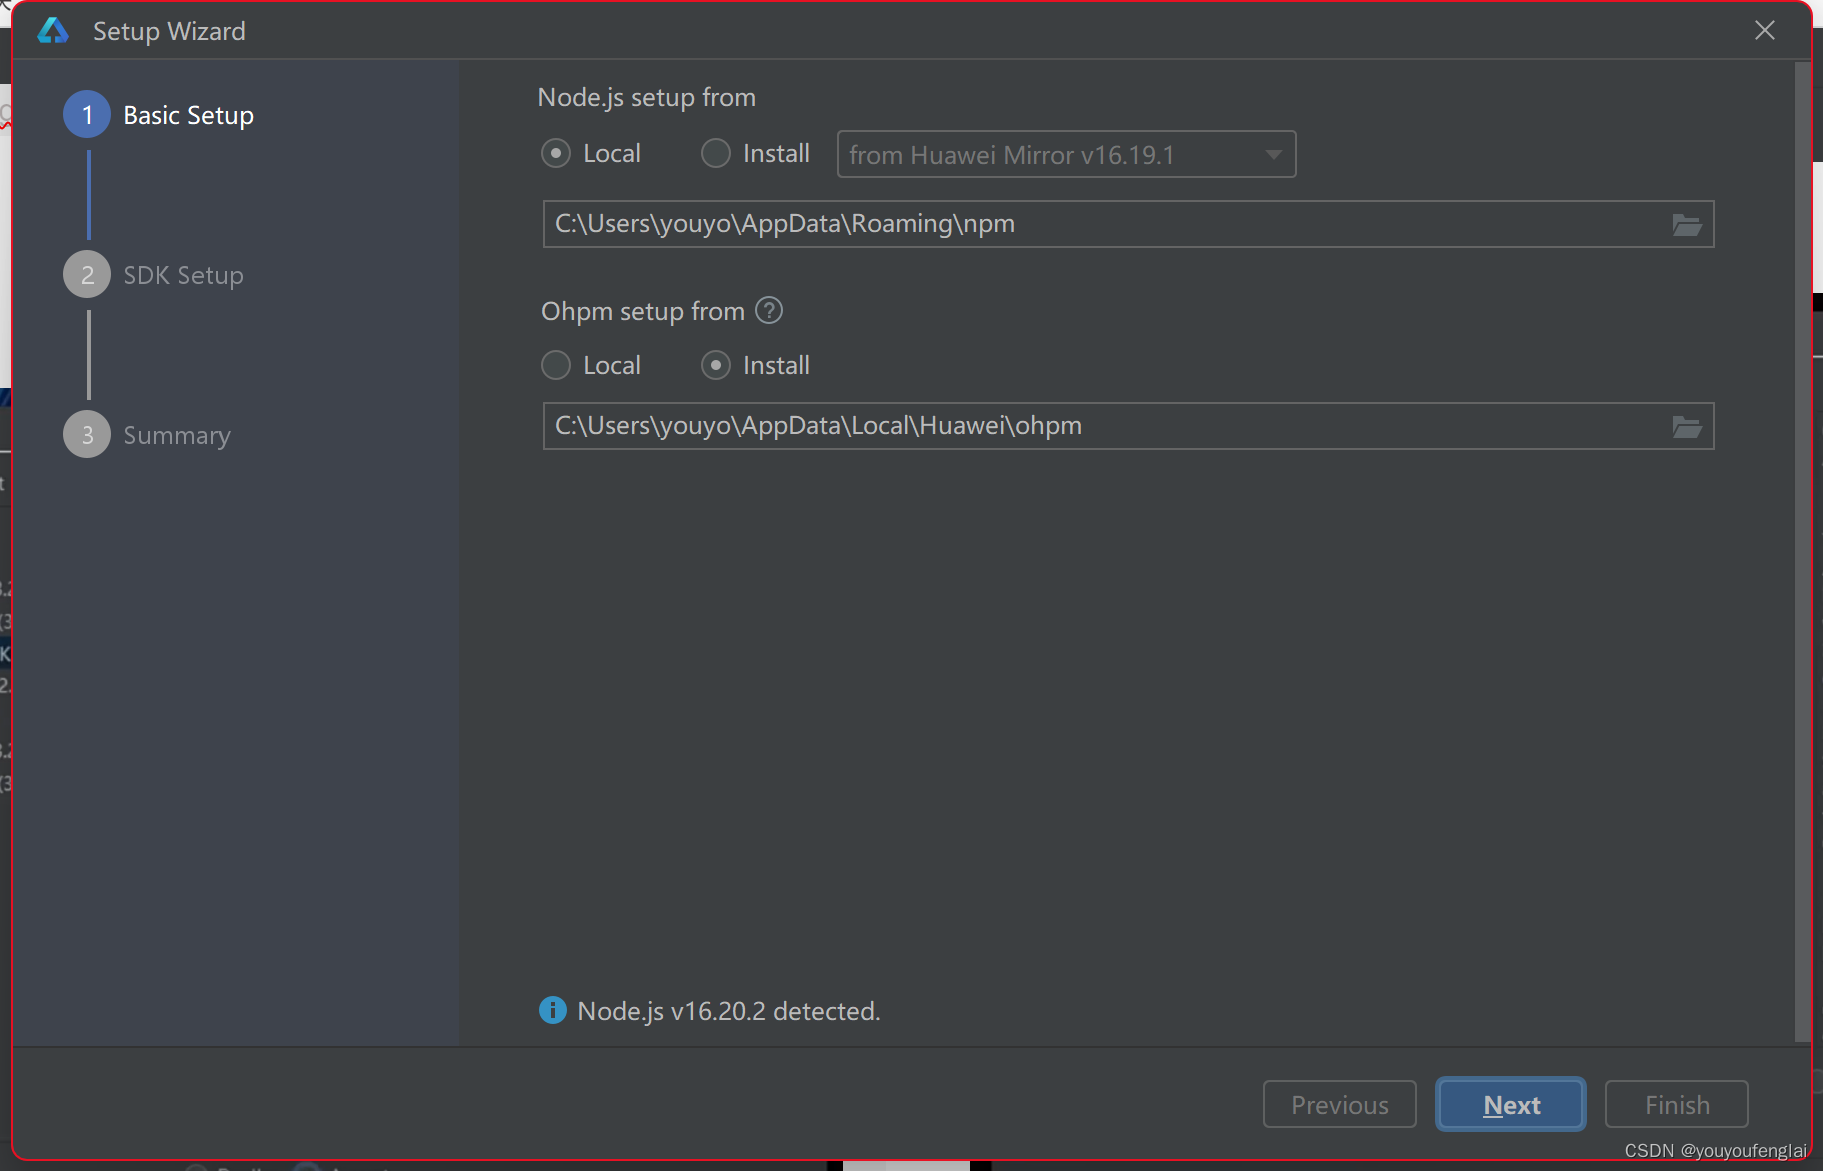Browse folder for ohpm install path
This screenshot has width=1823, height=1171.
1687,426
